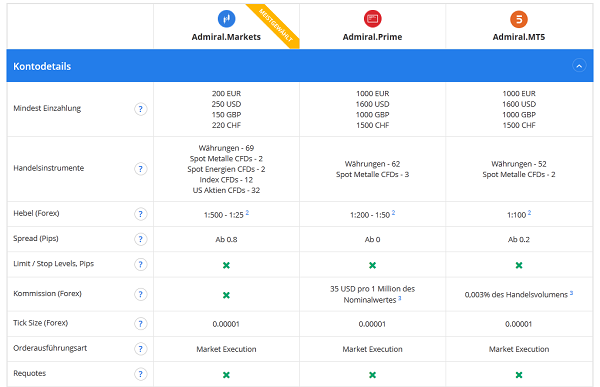The image size is (600, 387).
Task: Click the red Admiral.Prime account icon
Action: click(x=372, y=19)
